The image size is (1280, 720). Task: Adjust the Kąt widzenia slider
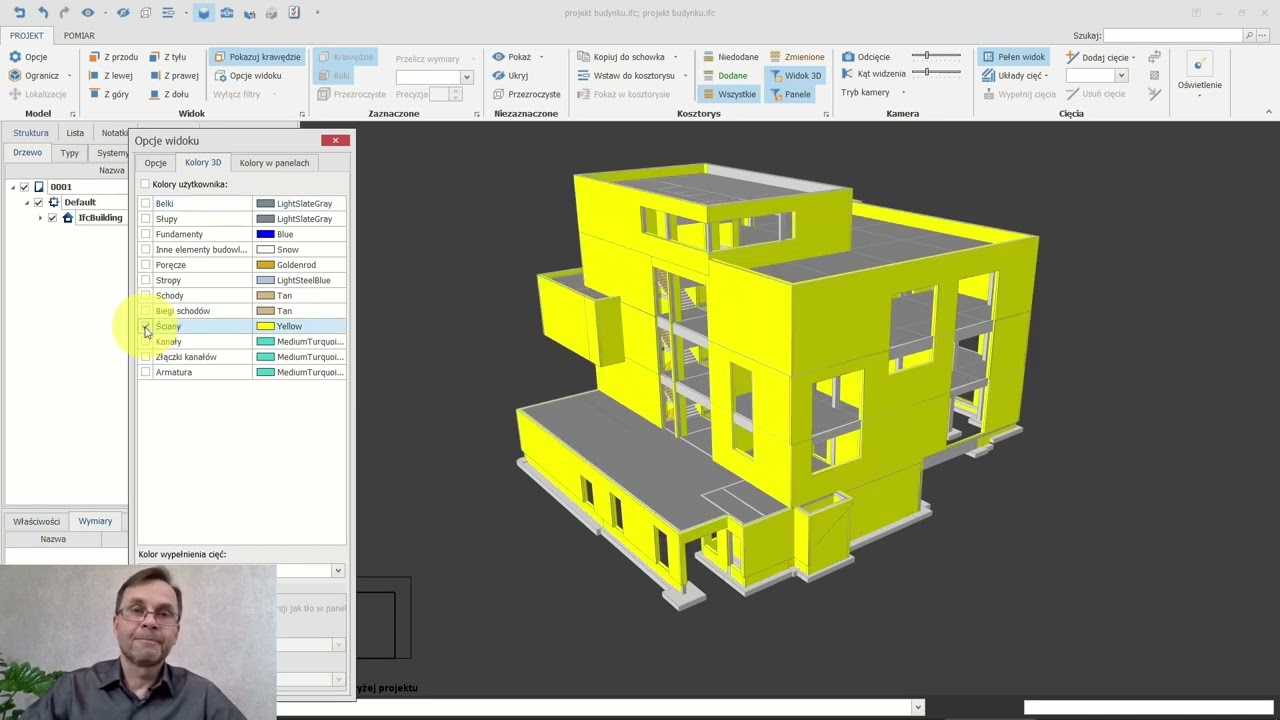pyautogui.click(x=936, y=73)
